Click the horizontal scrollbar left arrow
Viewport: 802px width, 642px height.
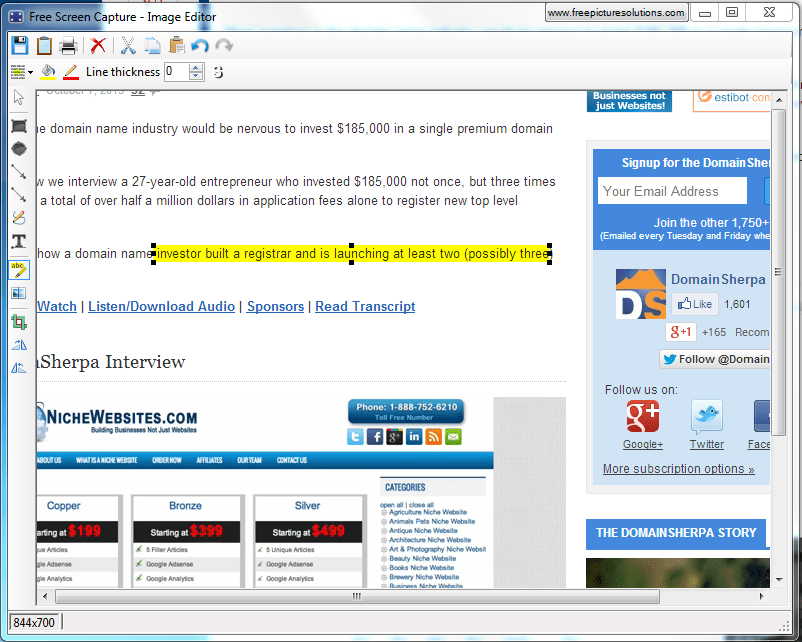(45, 596)
